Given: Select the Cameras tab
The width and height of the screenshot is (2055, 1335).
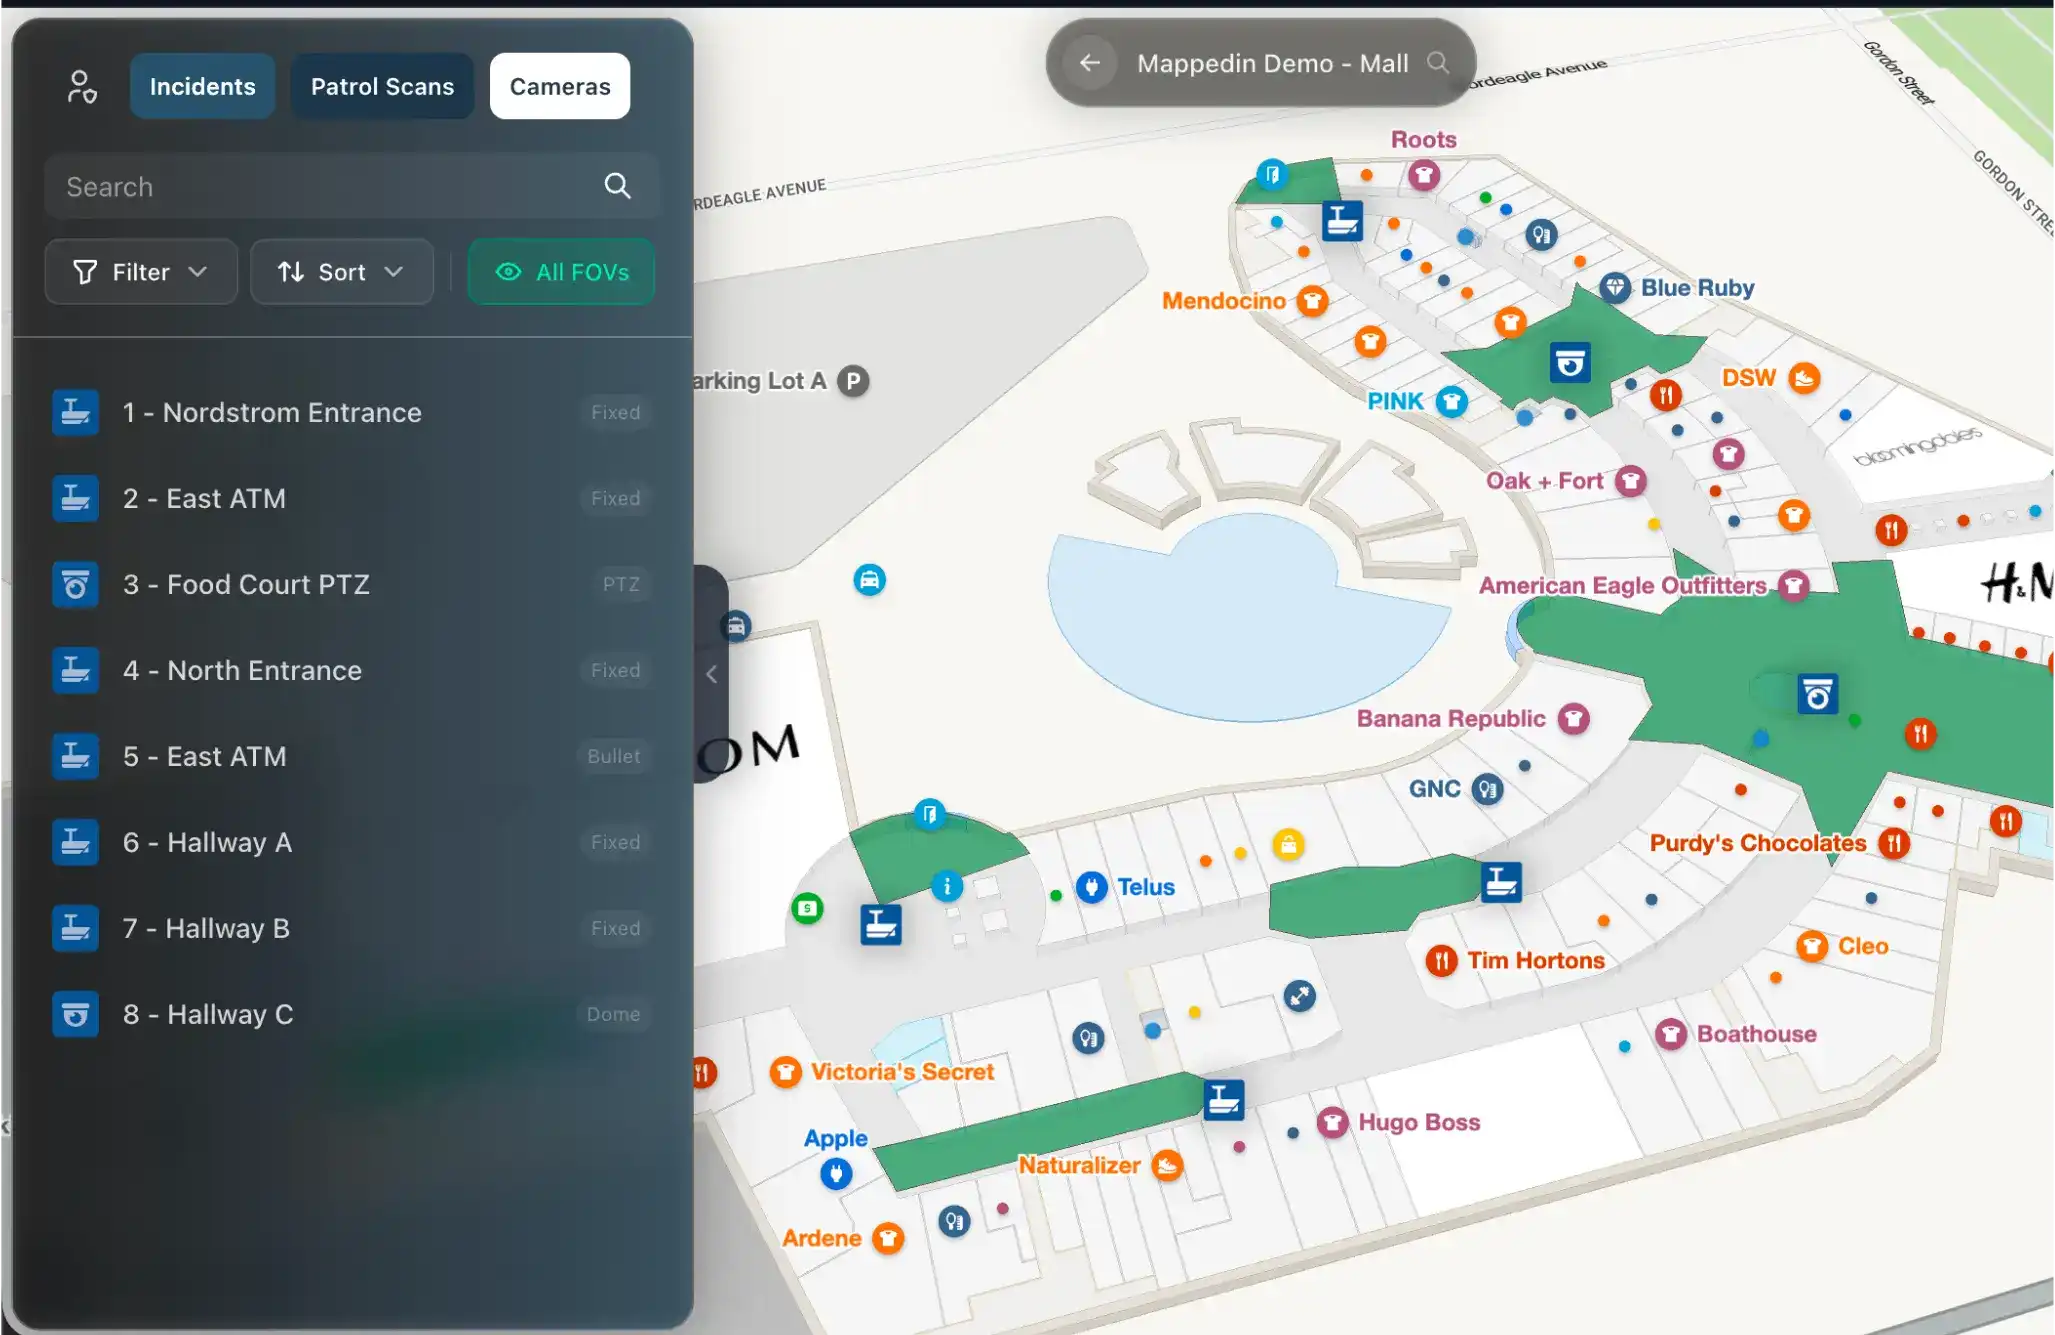Looking at the screenshot, I should (x=560, y=87).
